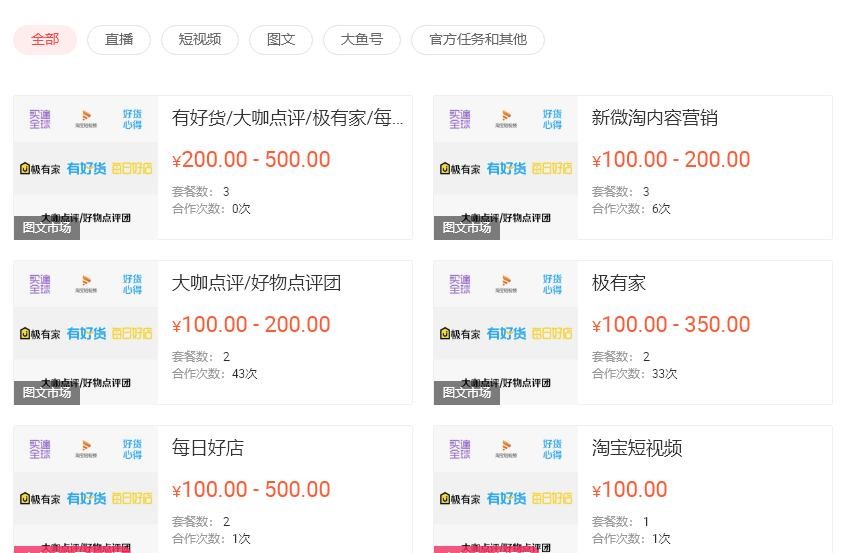Screen dimensions: 850x553
Task: Click the 图文市场 badge on 大咖点评 card
Action: pyautogui.click(x=47, y=393)
